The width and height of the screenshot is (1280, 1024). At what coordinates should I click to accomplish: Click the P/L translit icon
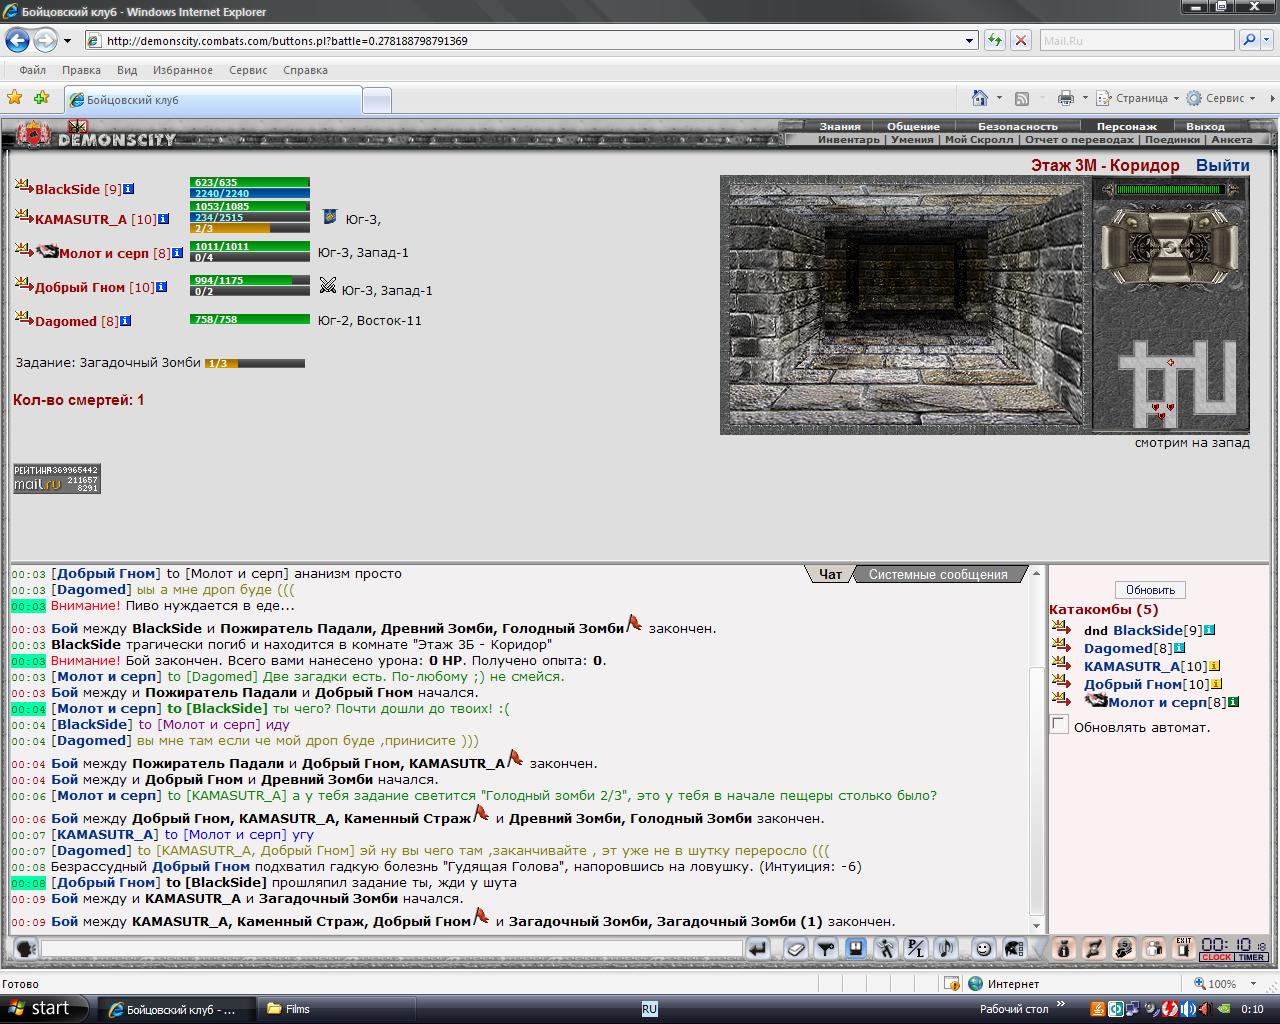tap(916, 948)
